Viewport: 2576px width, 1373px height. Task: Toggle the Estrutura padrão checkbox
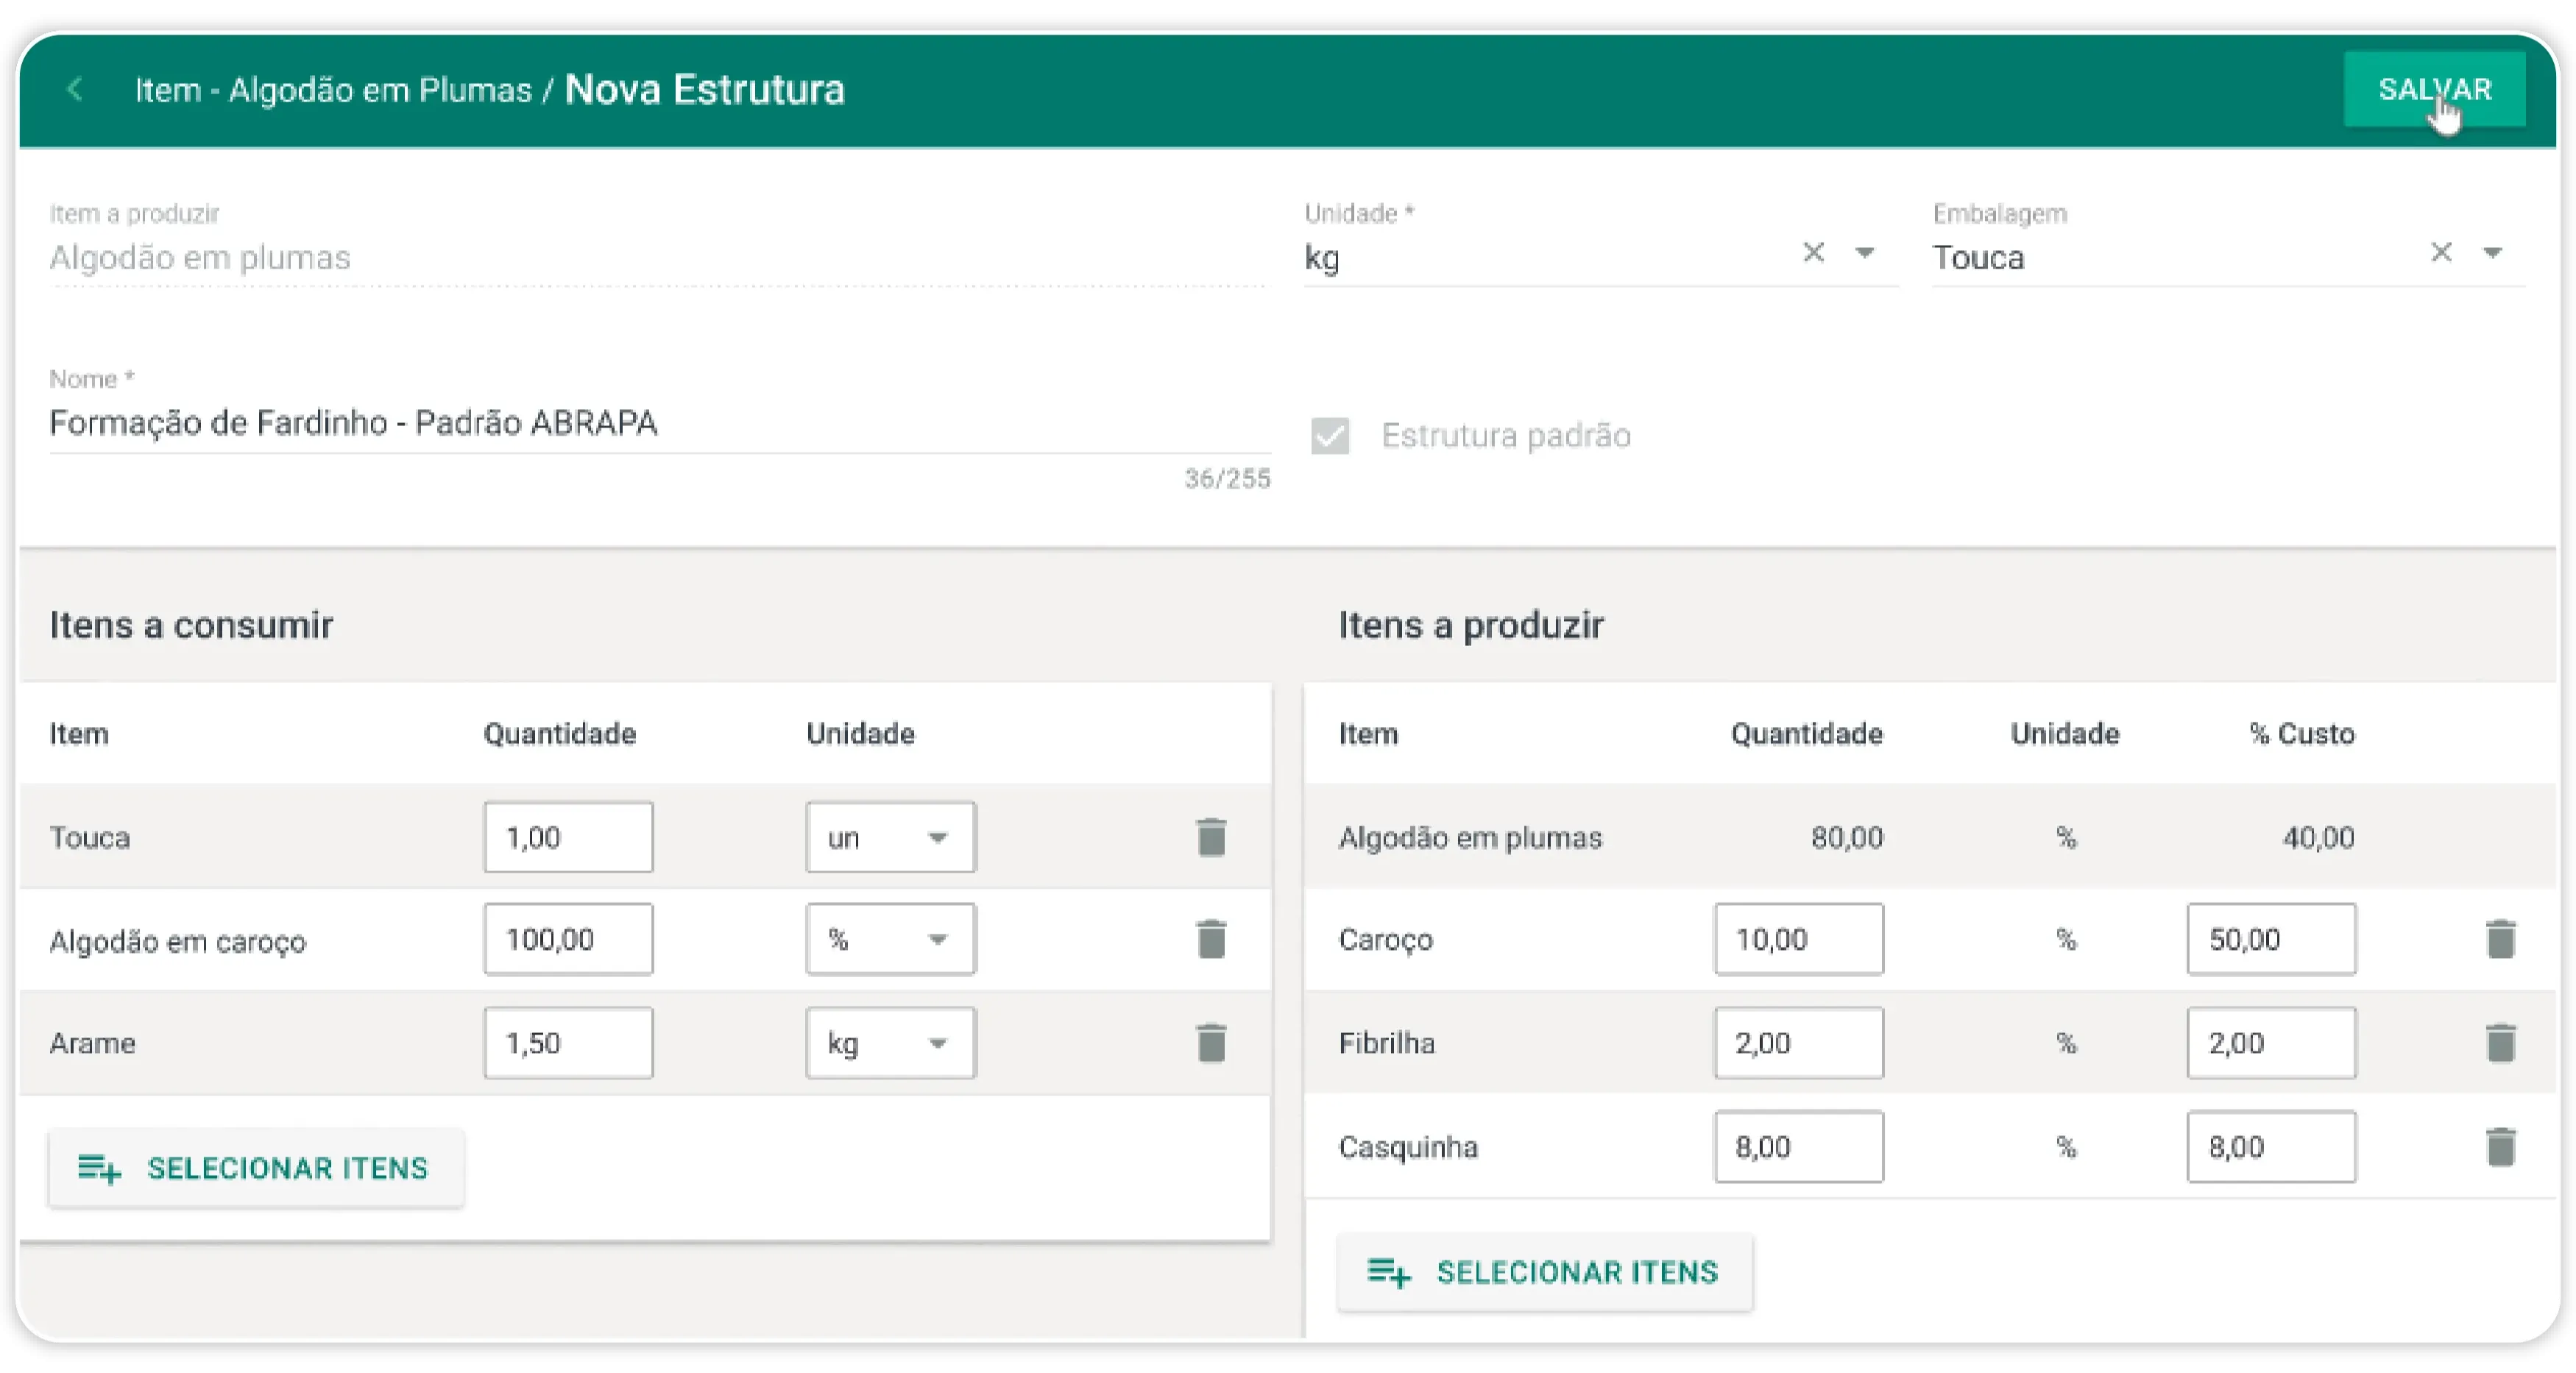click(x=1330, y=436)
